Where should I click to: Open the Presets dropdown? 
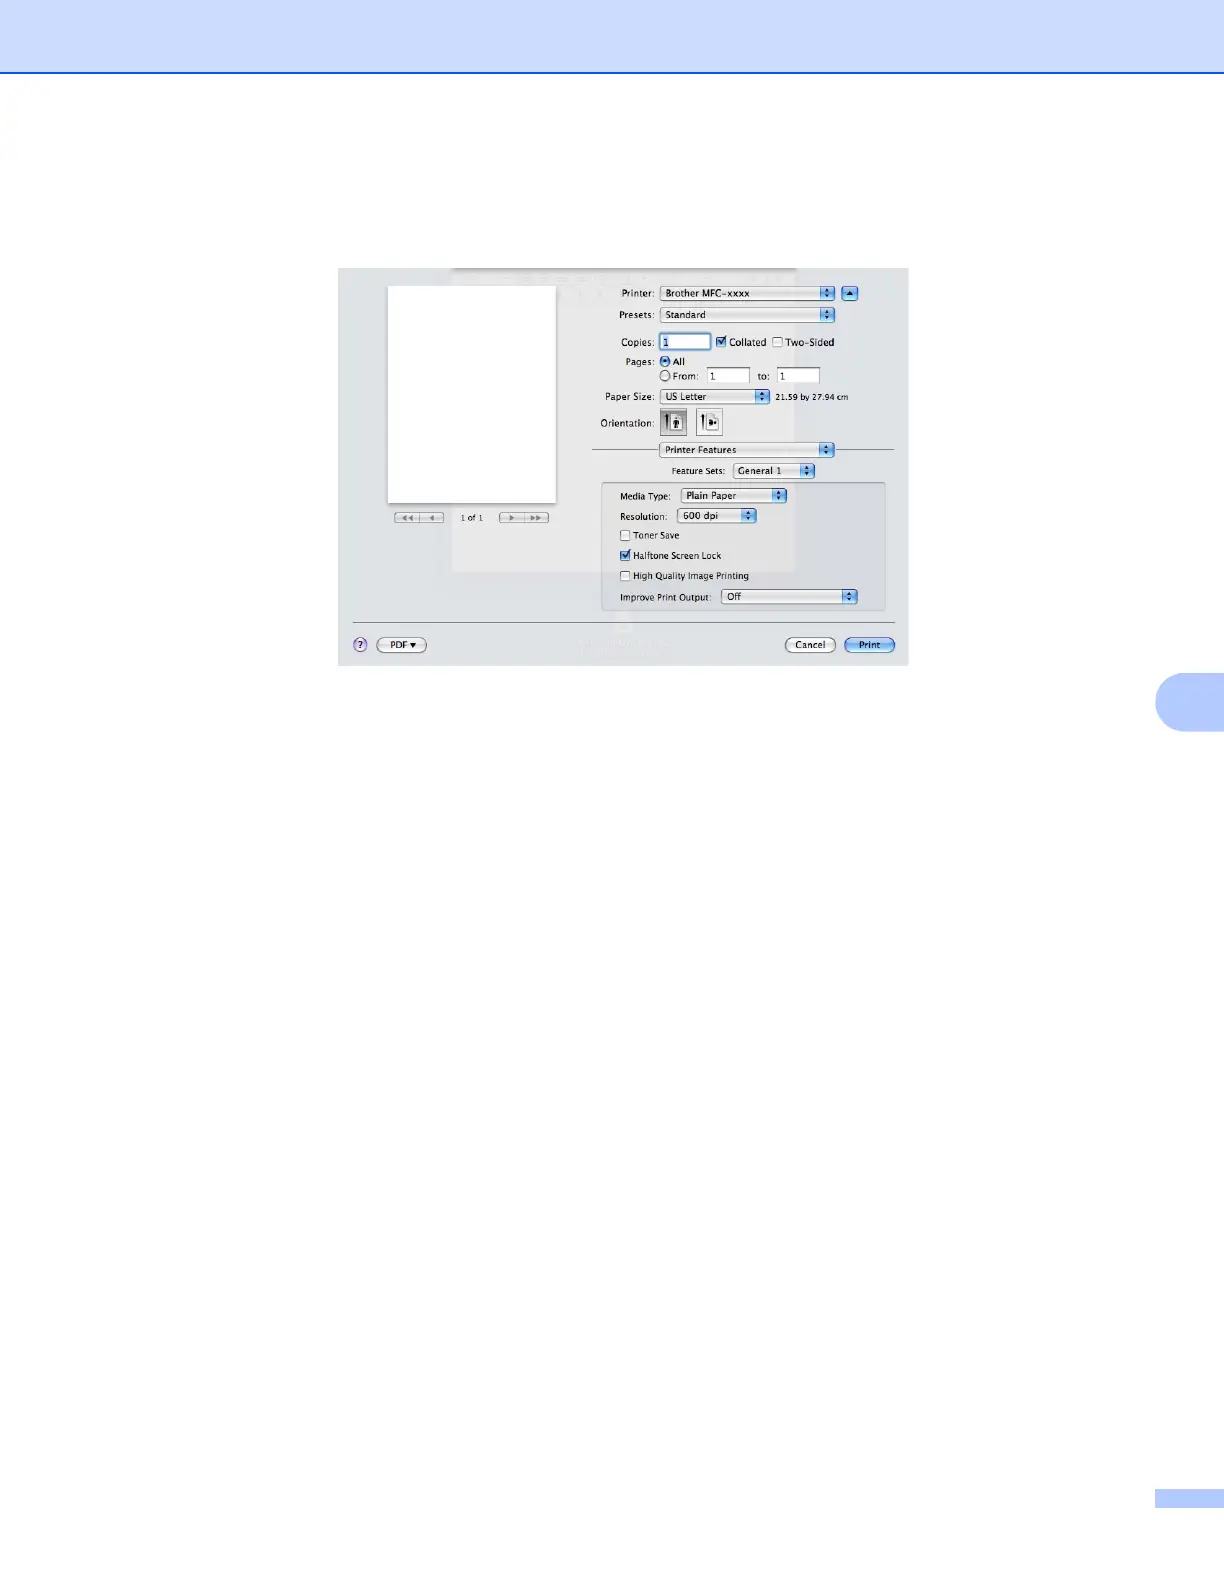pyautogui.click(x=747, y=314)
